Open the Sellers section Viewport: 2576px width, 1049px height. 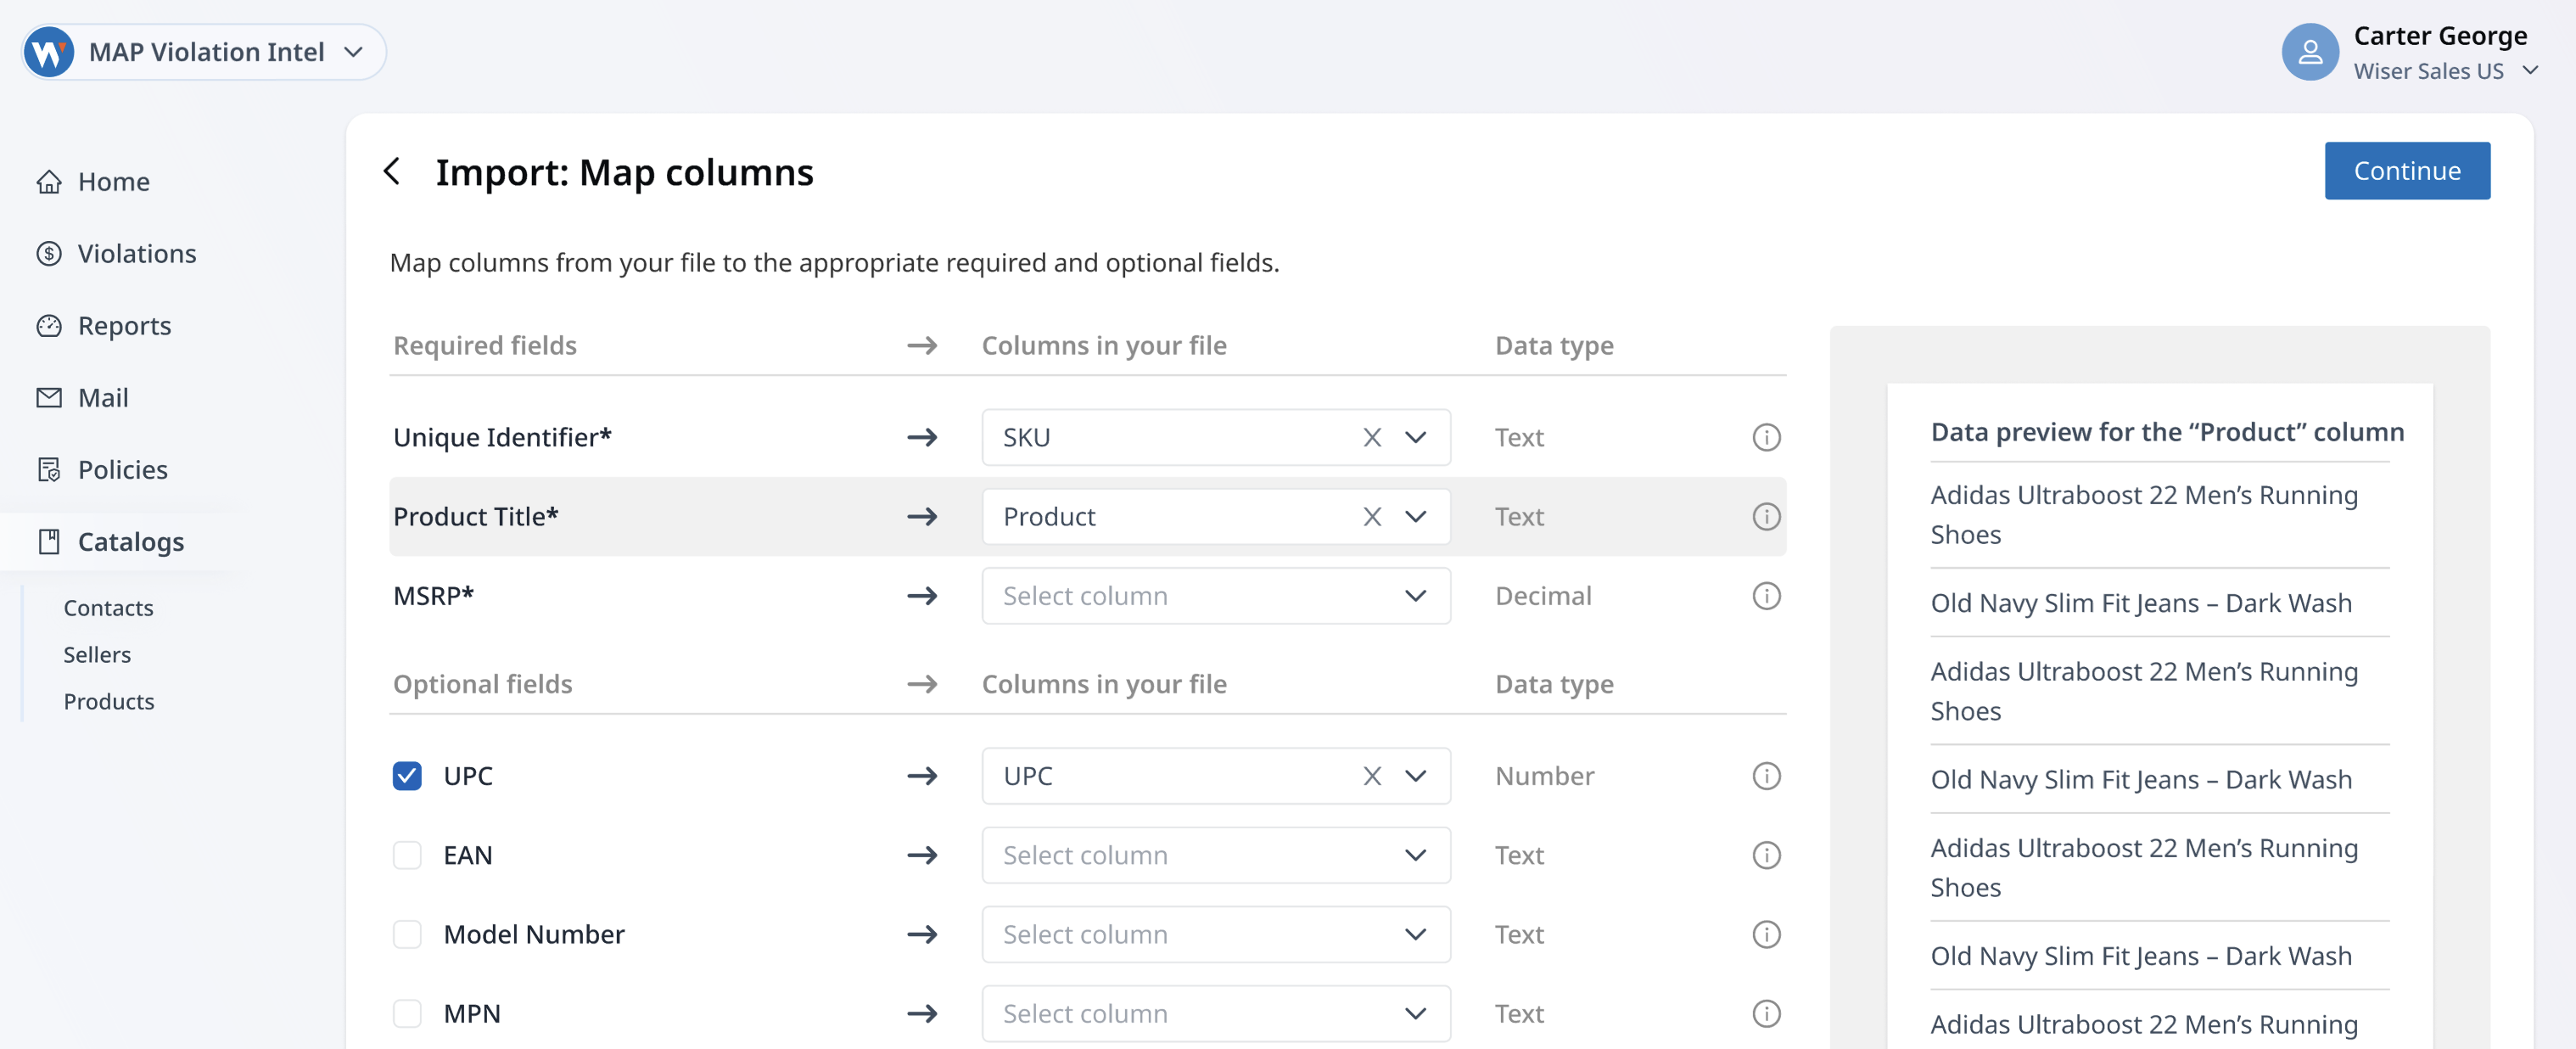[97, 655]
